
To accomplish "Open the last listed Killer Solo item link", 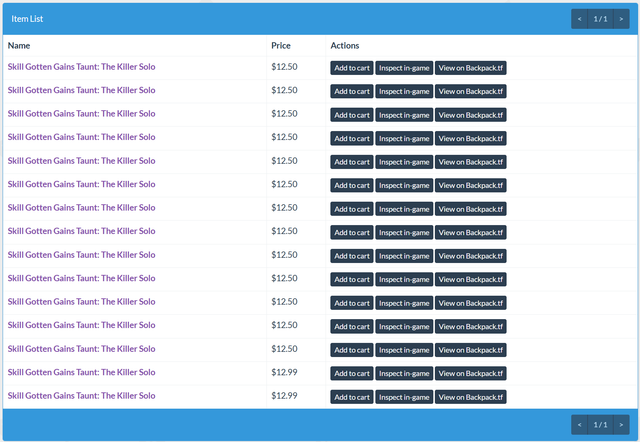I will point(81,395).
